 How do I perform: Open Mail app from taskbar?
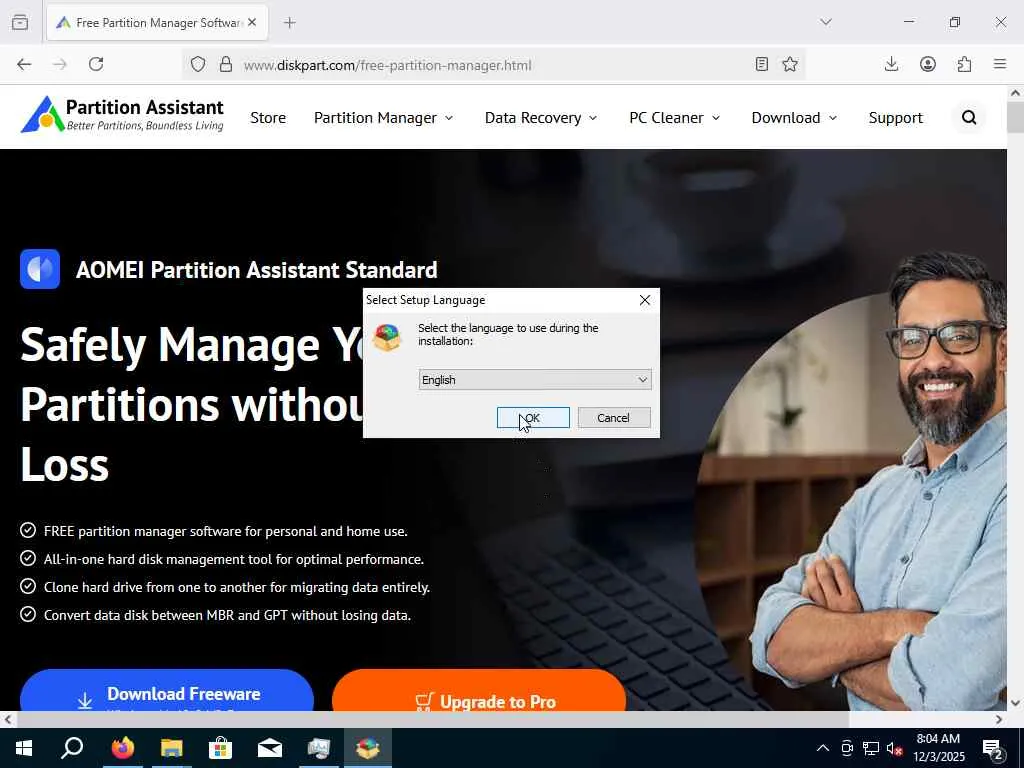click(270, 748)
